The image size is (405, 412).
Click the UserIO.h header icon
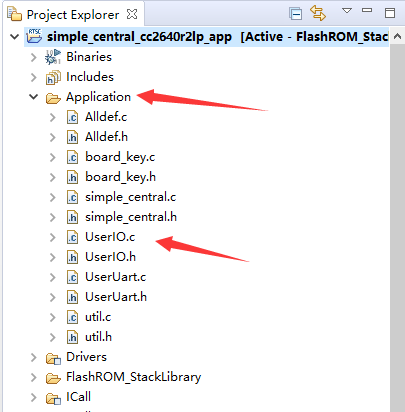coord(72,257)
